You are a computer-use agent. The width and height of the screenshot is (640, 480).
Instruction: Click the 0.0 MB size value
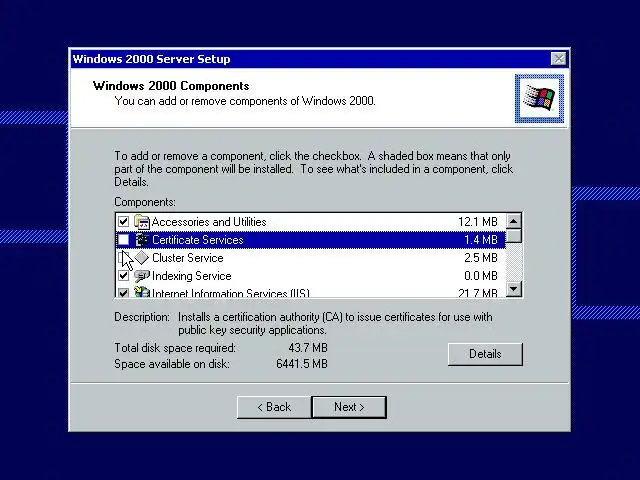pyautogui.click(x=481, y=276)
